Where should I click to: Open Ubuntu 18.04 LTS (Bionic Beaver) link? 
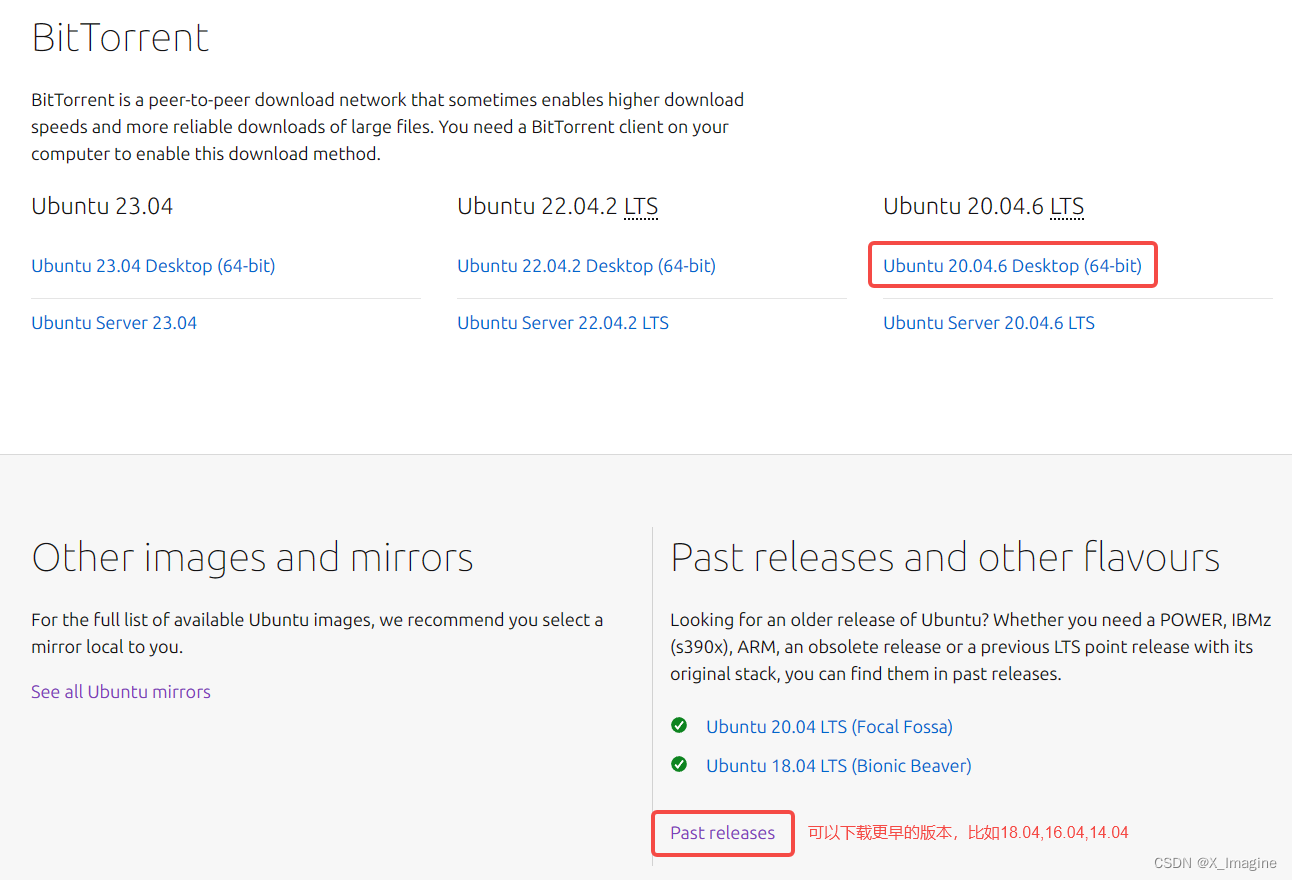coord(838,766)
